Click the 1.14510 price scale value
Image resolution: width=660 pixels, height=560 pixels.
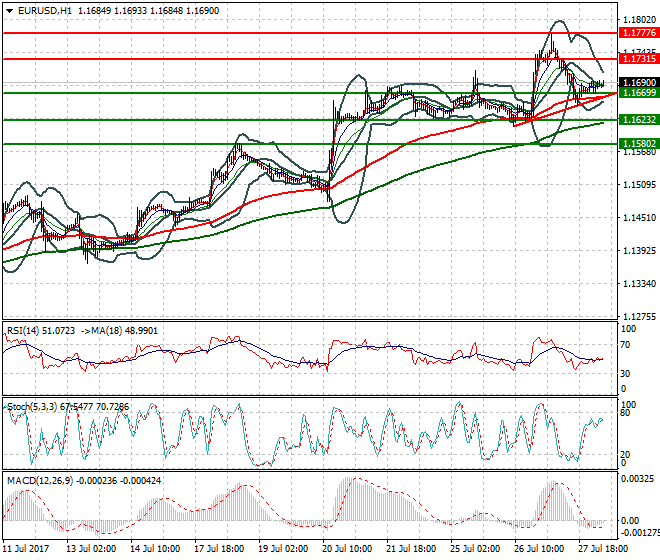(639, 218)
